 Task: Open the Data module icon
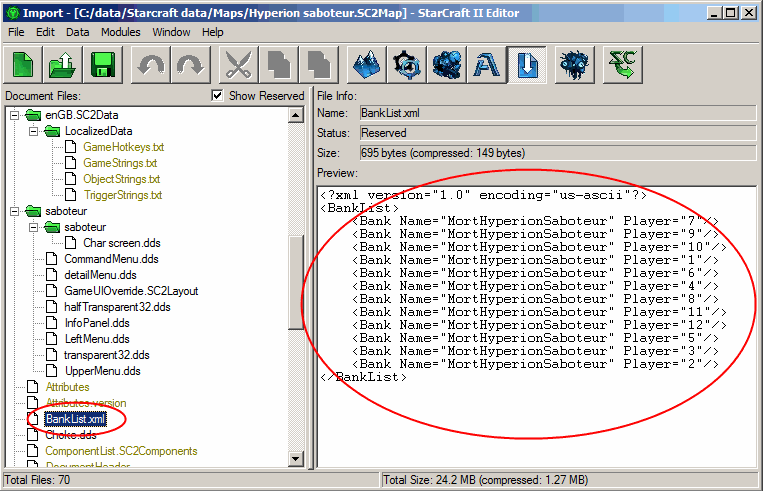[x=447, y=65]
